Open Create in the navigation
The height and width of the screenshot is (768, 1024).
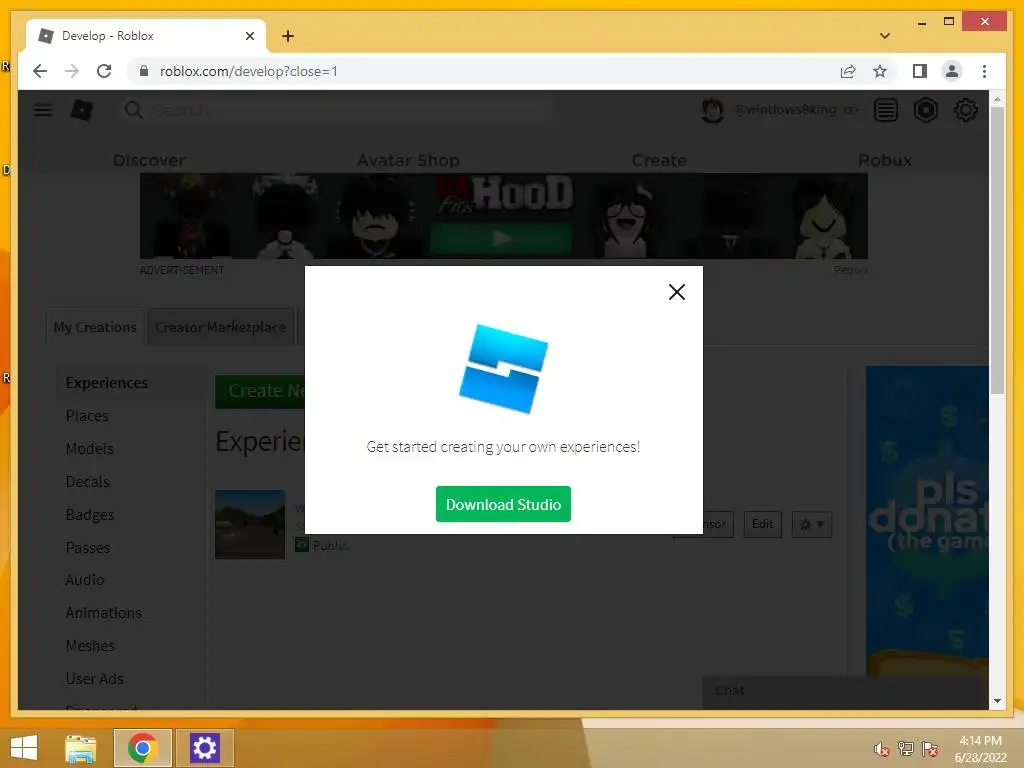[659, 160]
